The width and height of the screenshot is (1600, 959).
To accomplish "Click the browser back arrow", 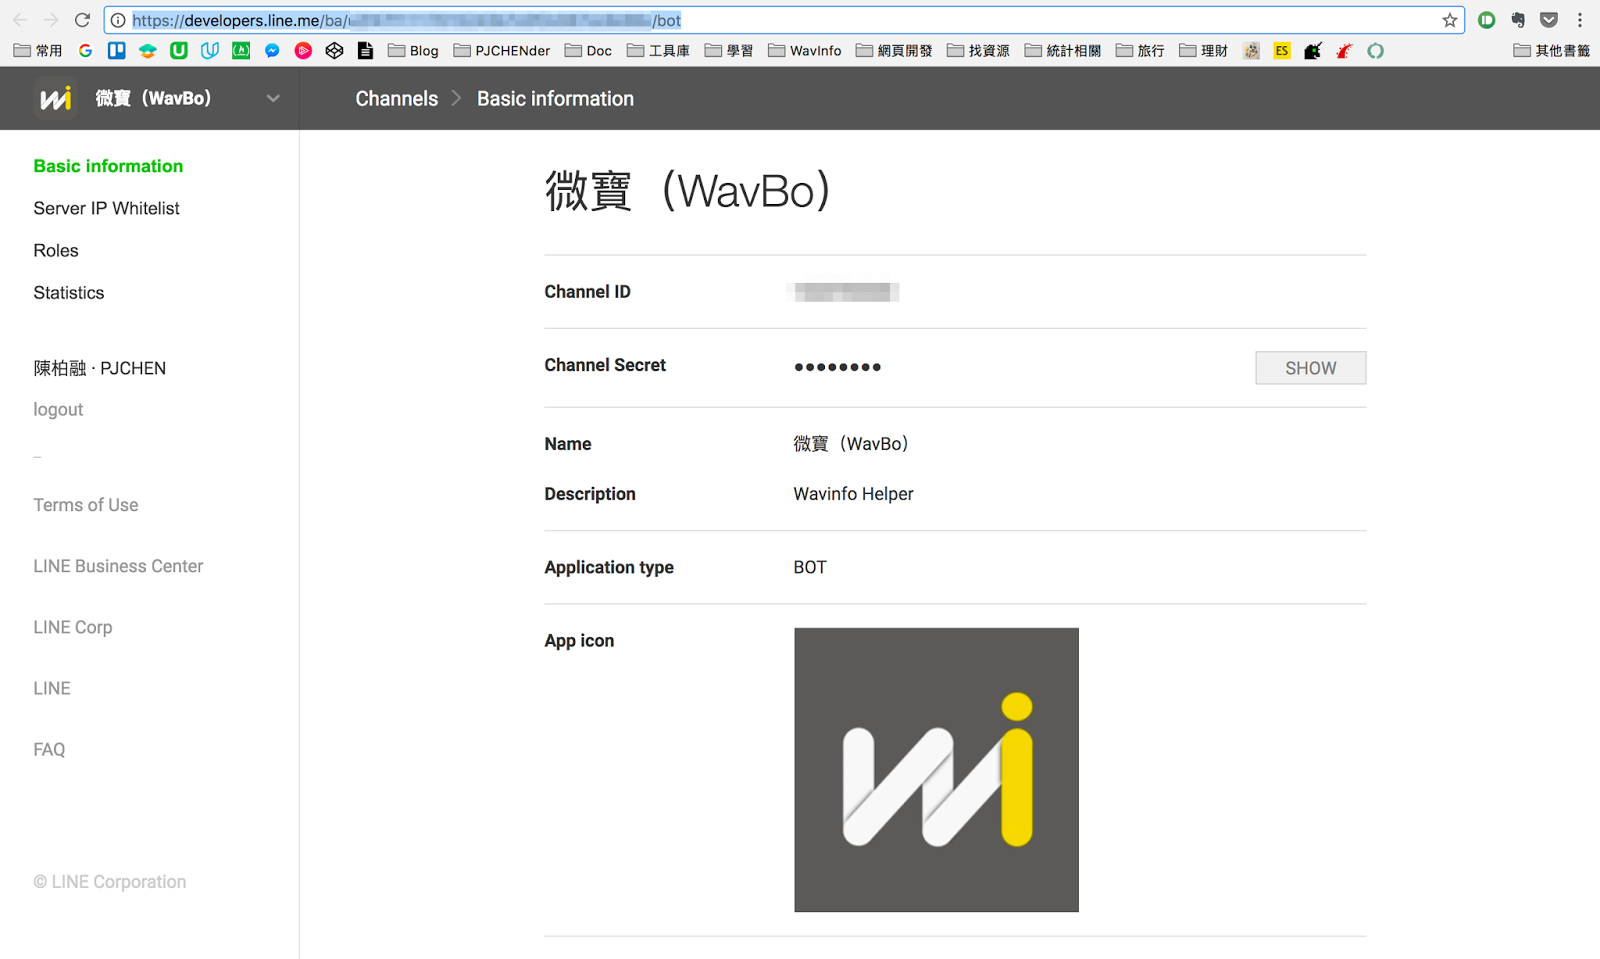I will 20,20.
